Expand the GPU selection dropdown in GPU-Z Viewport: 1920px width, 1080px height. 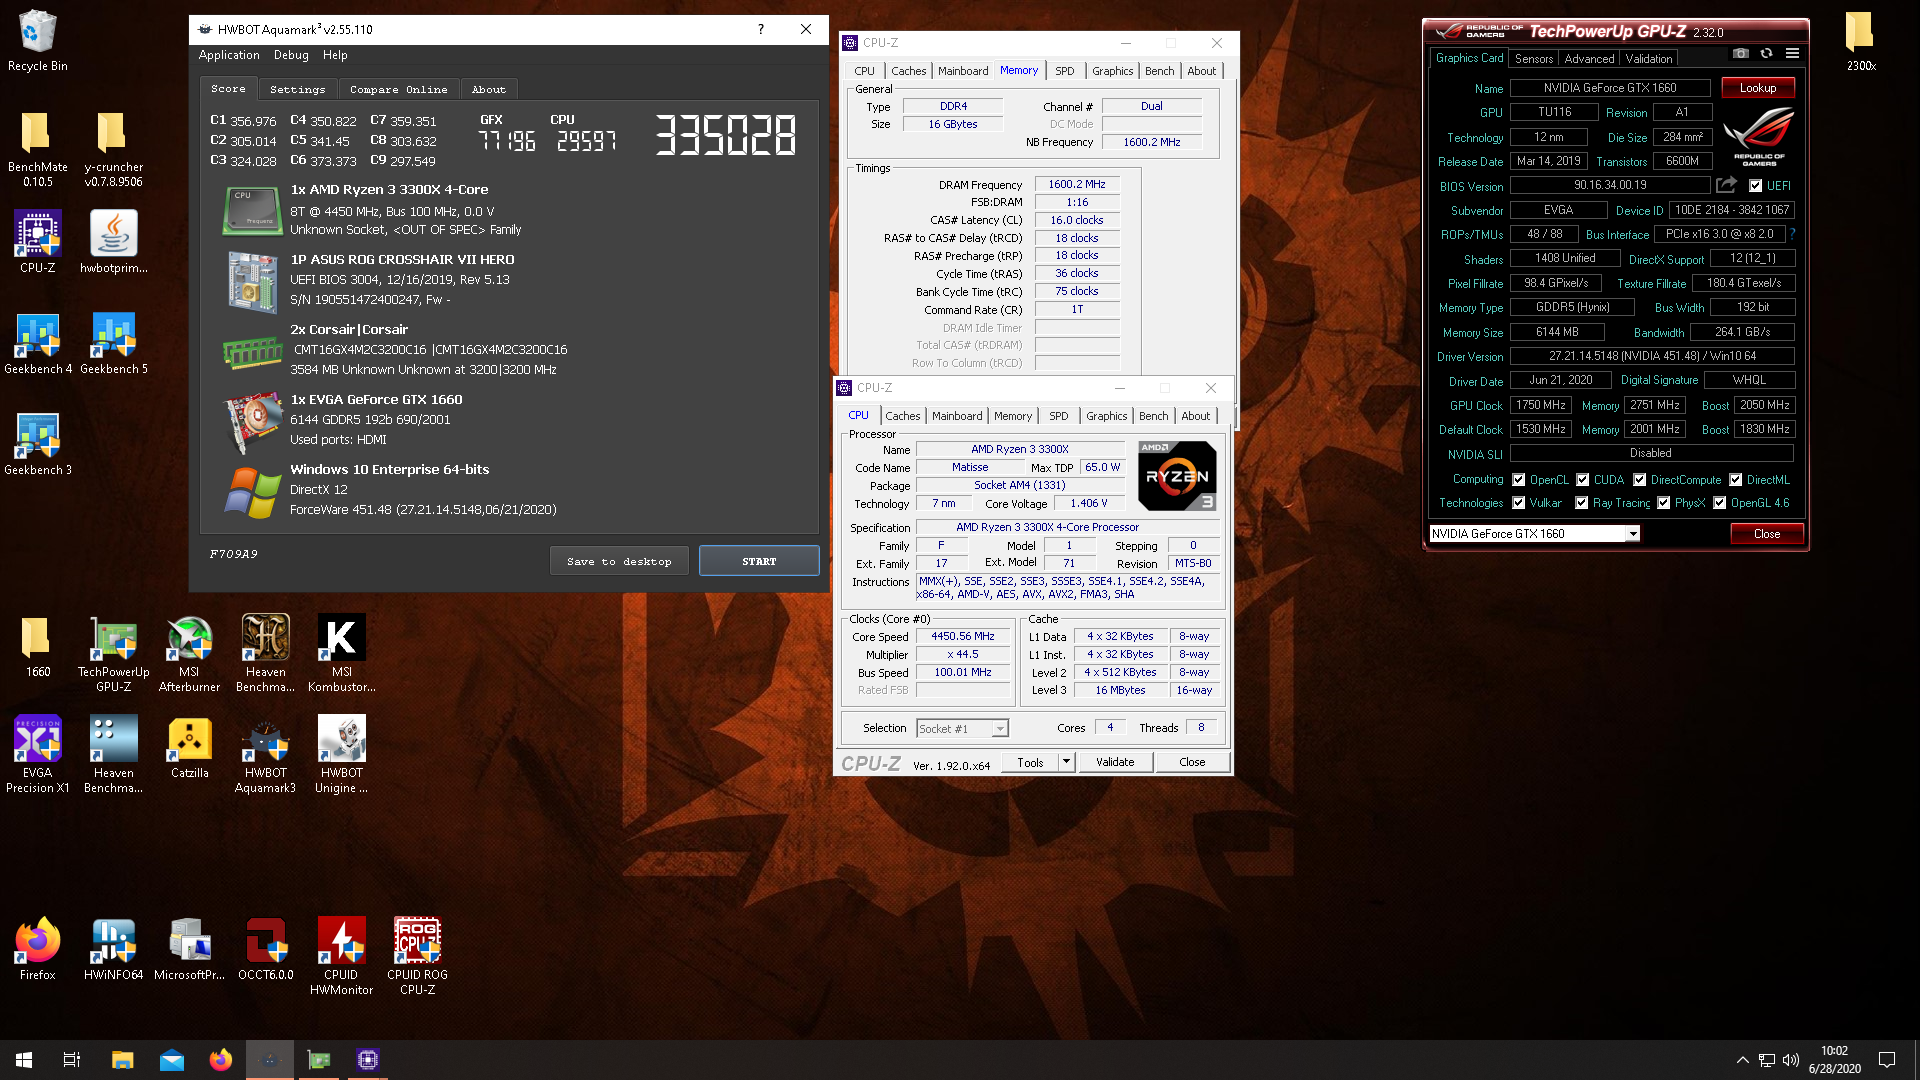[1632, 534]
